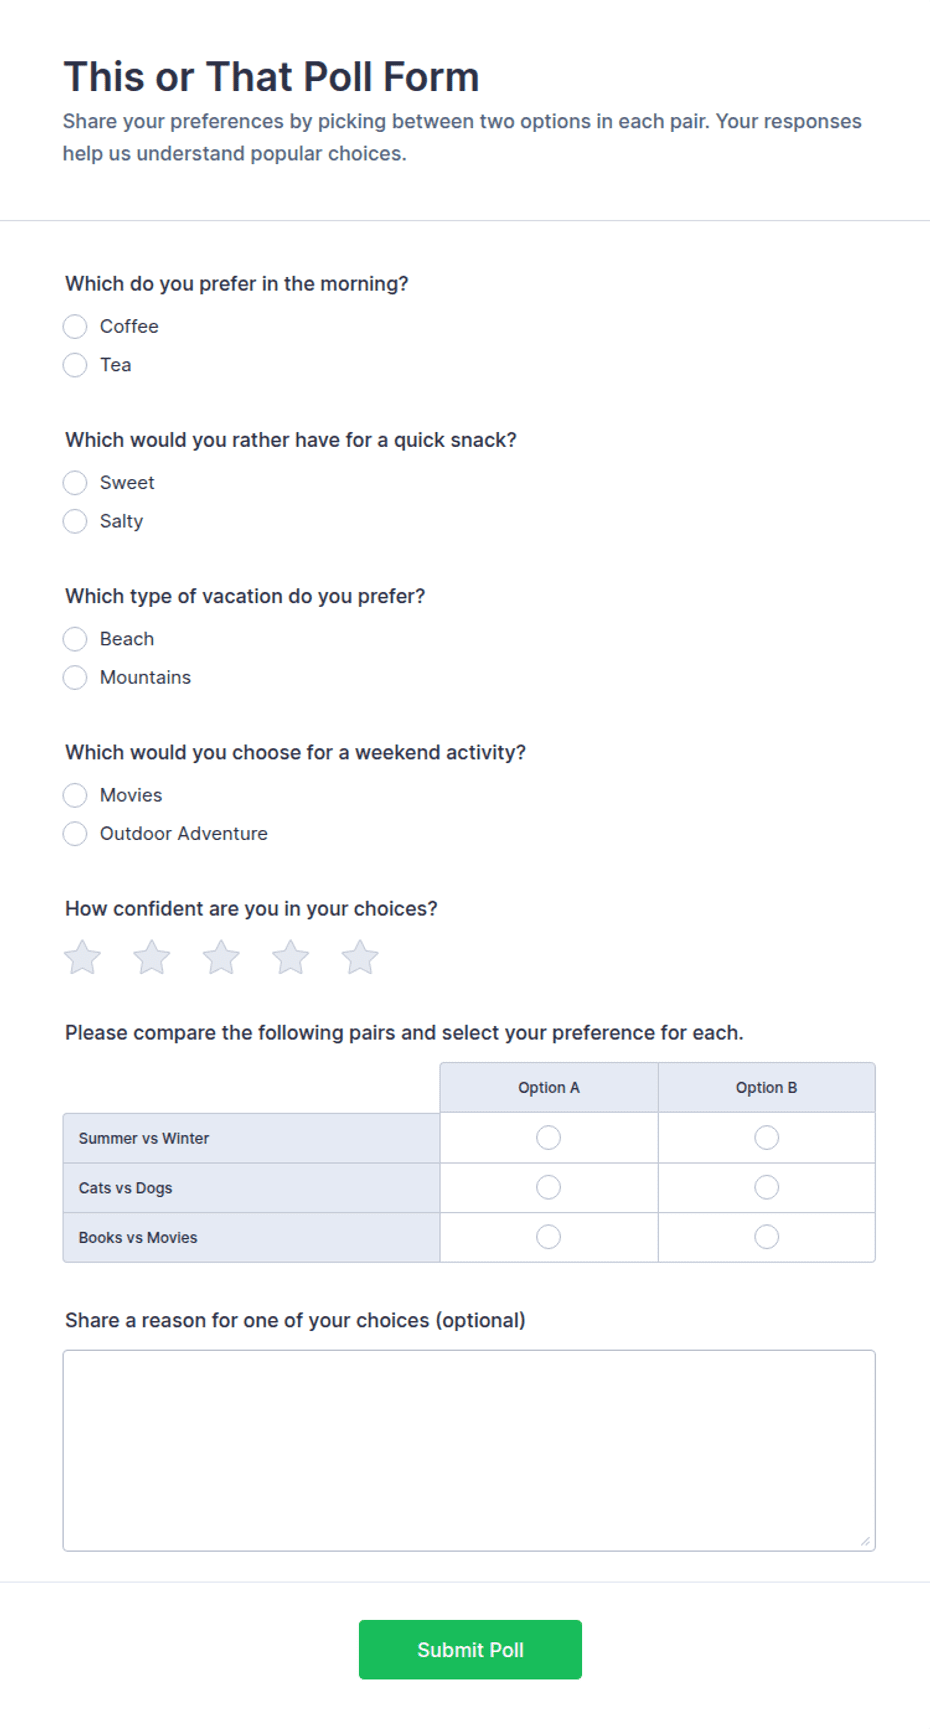Select Coffee as morning preference
Screen dimensions: 930x1729
tap(75, 327)
